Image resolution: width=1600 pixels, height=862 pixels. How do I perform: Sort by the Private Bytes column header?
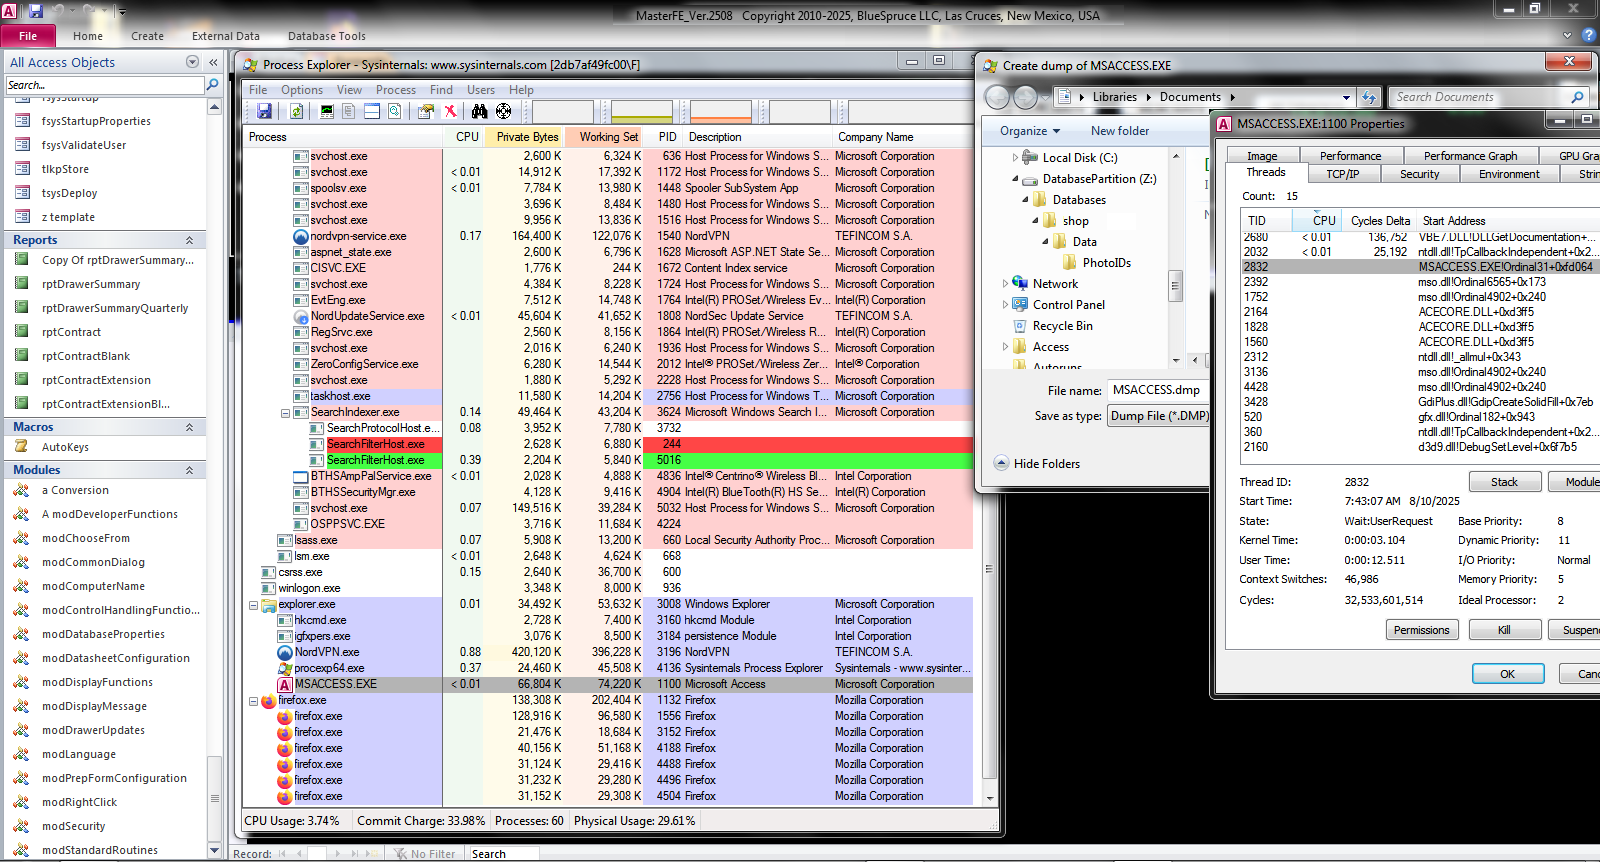(524, 137)
